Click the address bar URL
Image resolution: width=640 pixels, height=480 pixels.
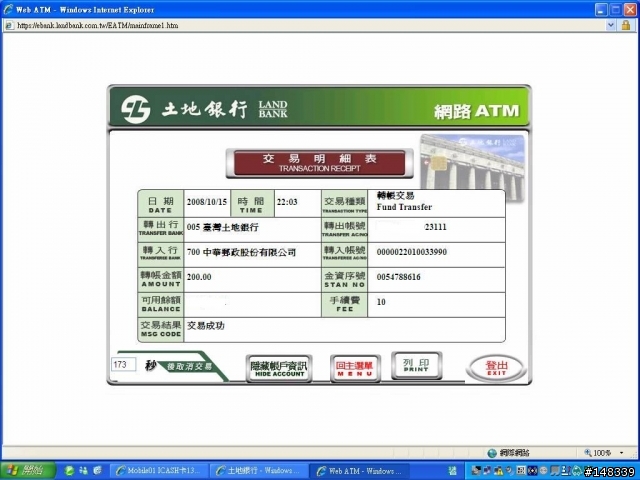click(x=98, y=25)
